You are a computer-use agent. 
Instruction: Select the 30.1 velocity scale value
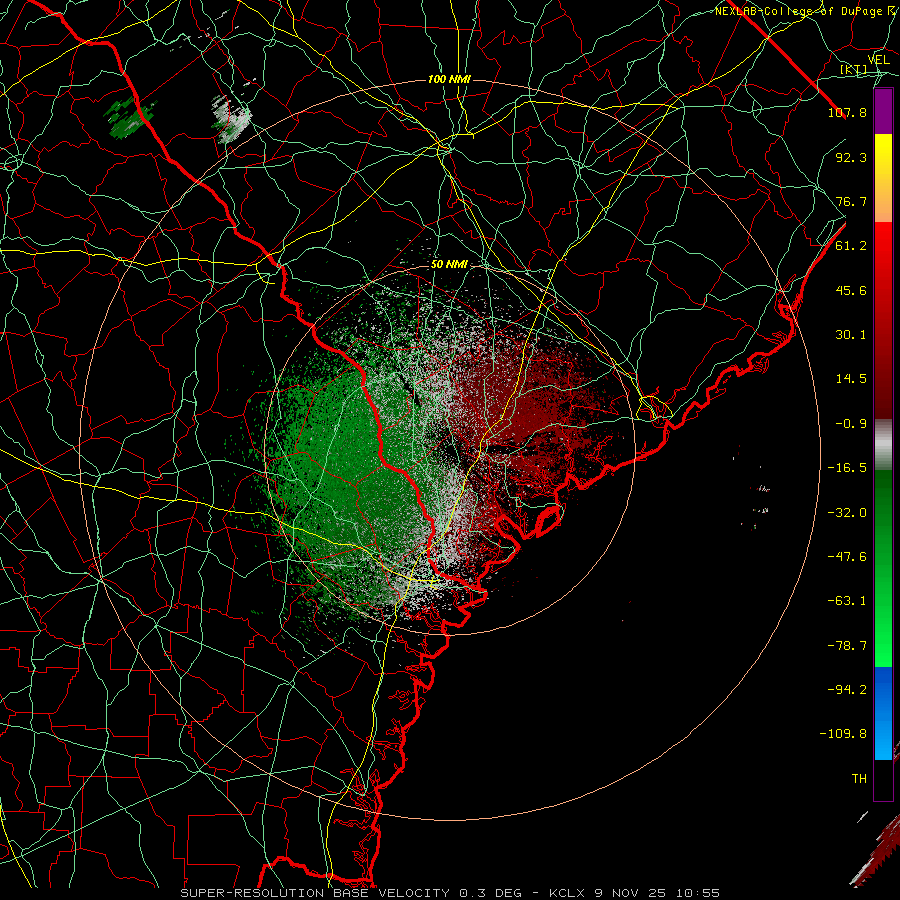pyautogui.click(x=851, y=335)
